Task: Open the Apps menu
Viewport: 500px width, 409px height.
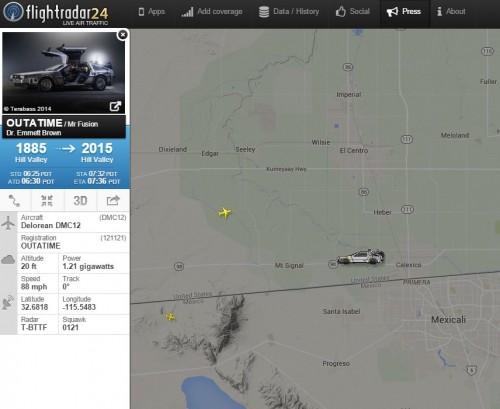Action: 152,12
